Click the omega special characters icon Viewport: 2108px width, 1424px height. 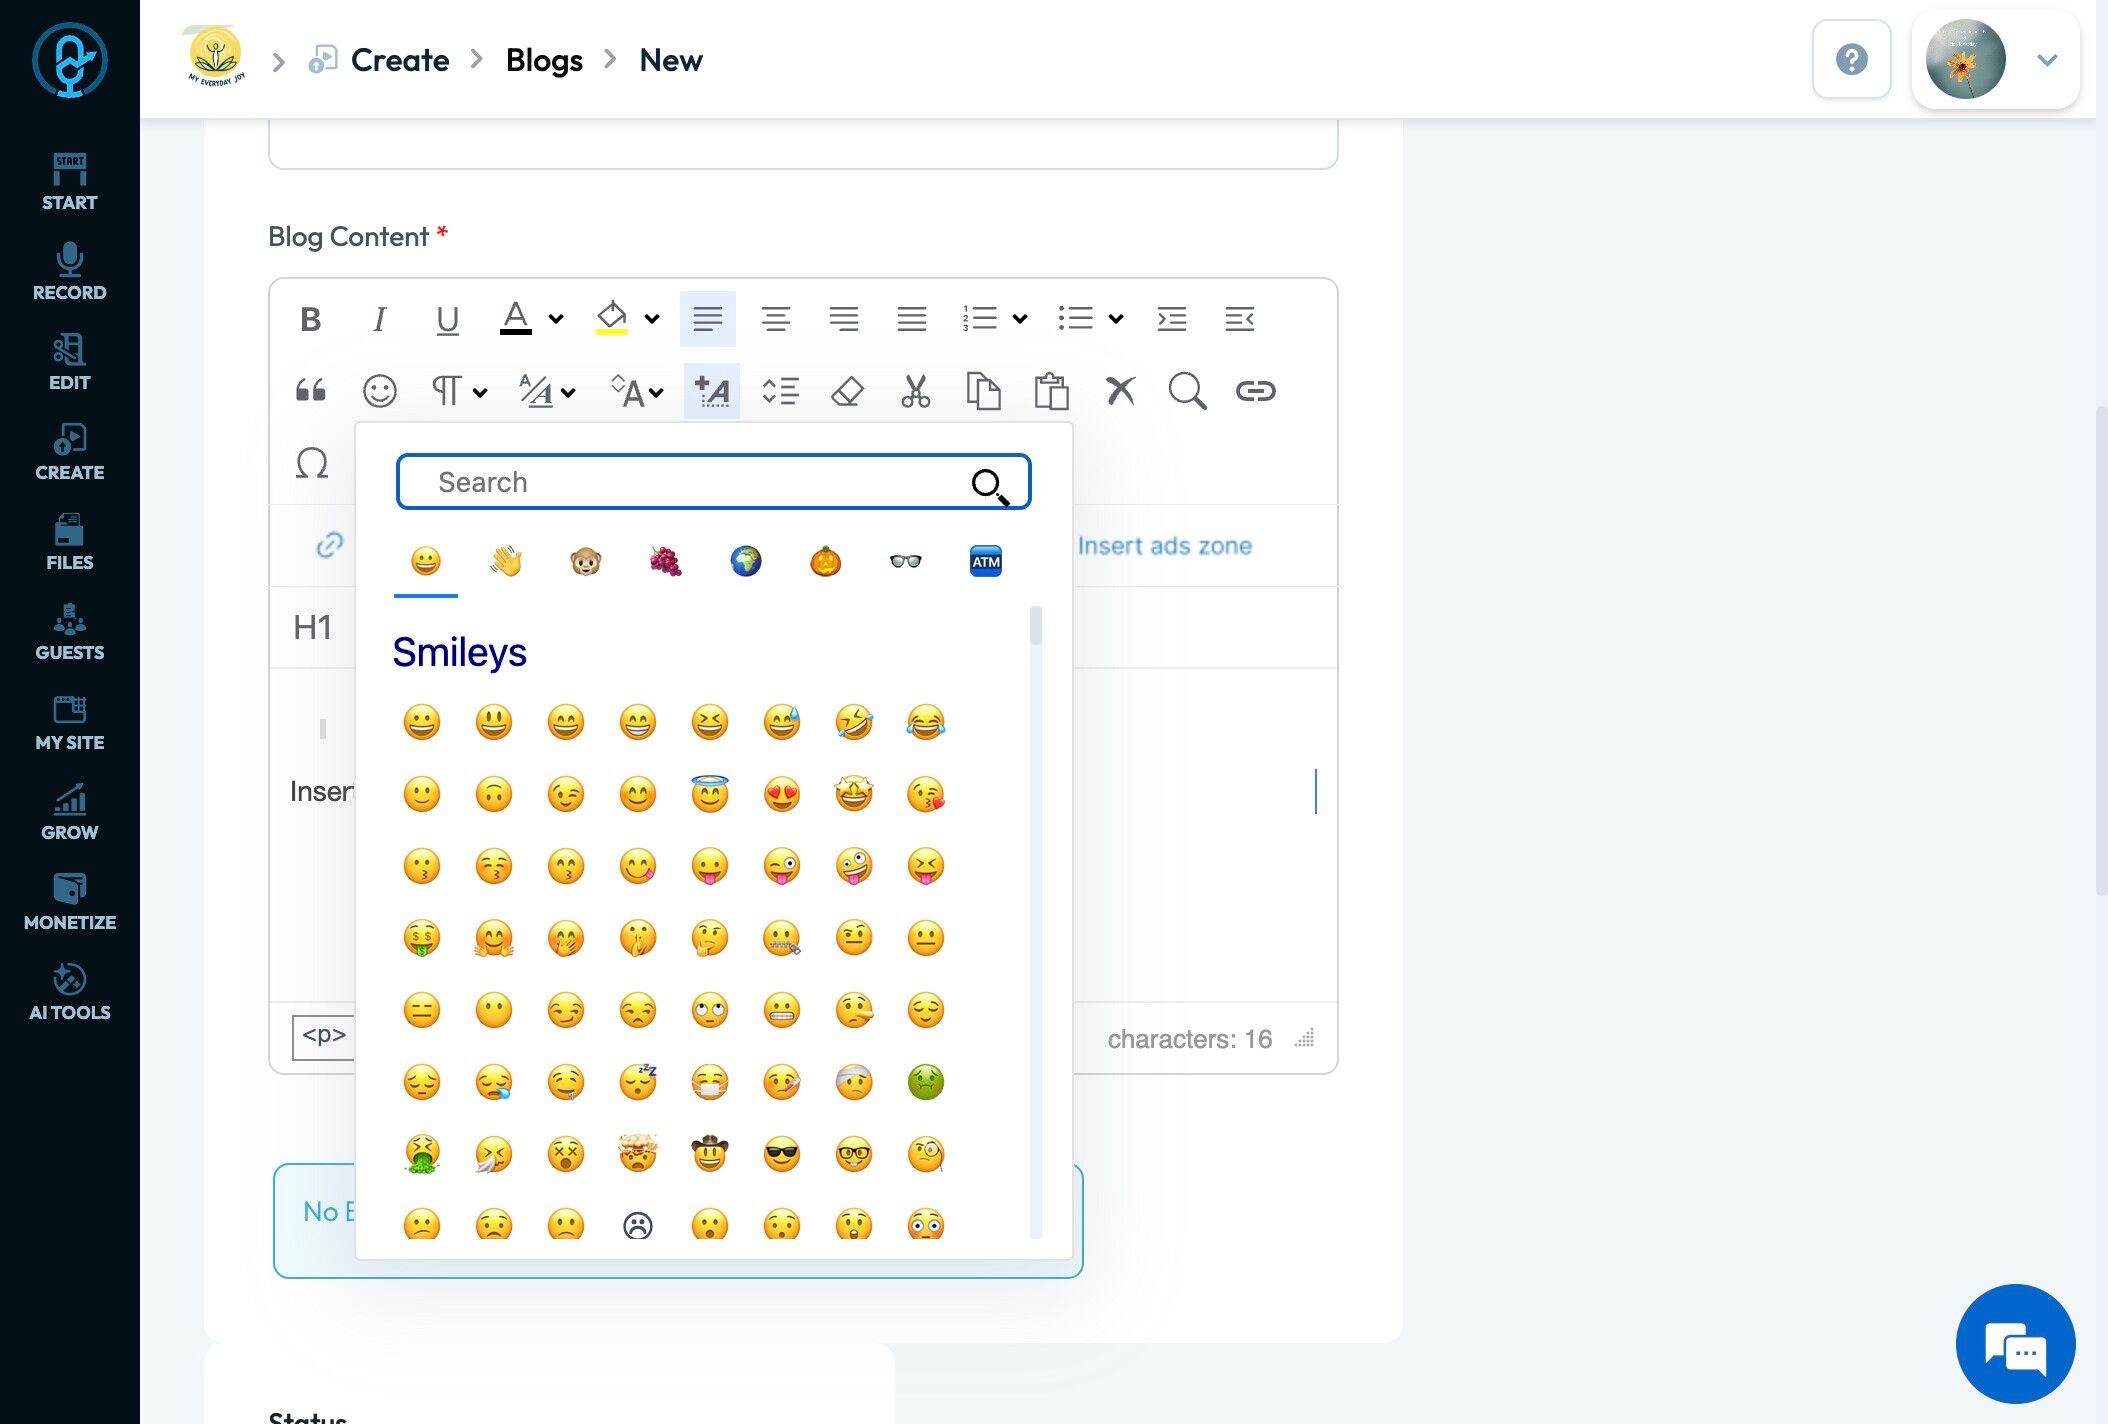coord(312,463)
